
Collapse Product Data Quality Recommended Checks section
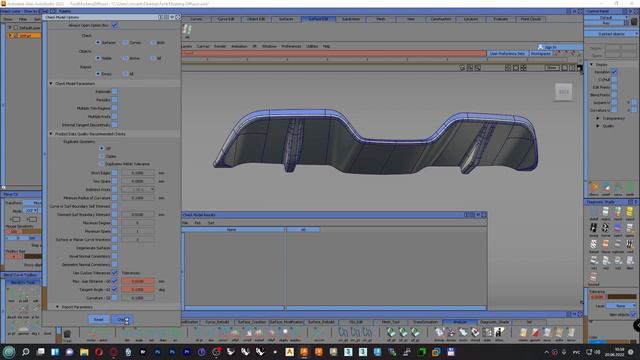point(51,133)
